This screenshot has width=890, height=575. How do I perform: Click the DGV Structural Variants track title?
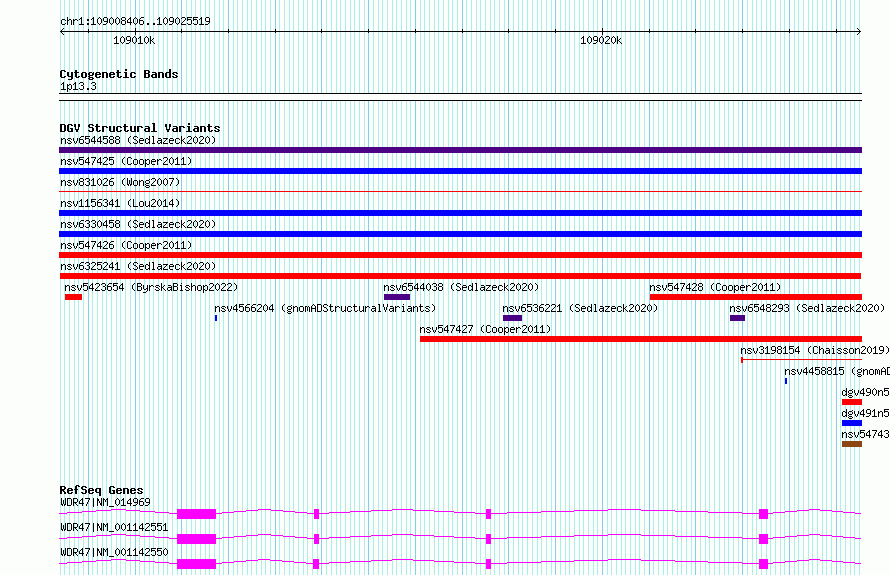click(140, 128)
